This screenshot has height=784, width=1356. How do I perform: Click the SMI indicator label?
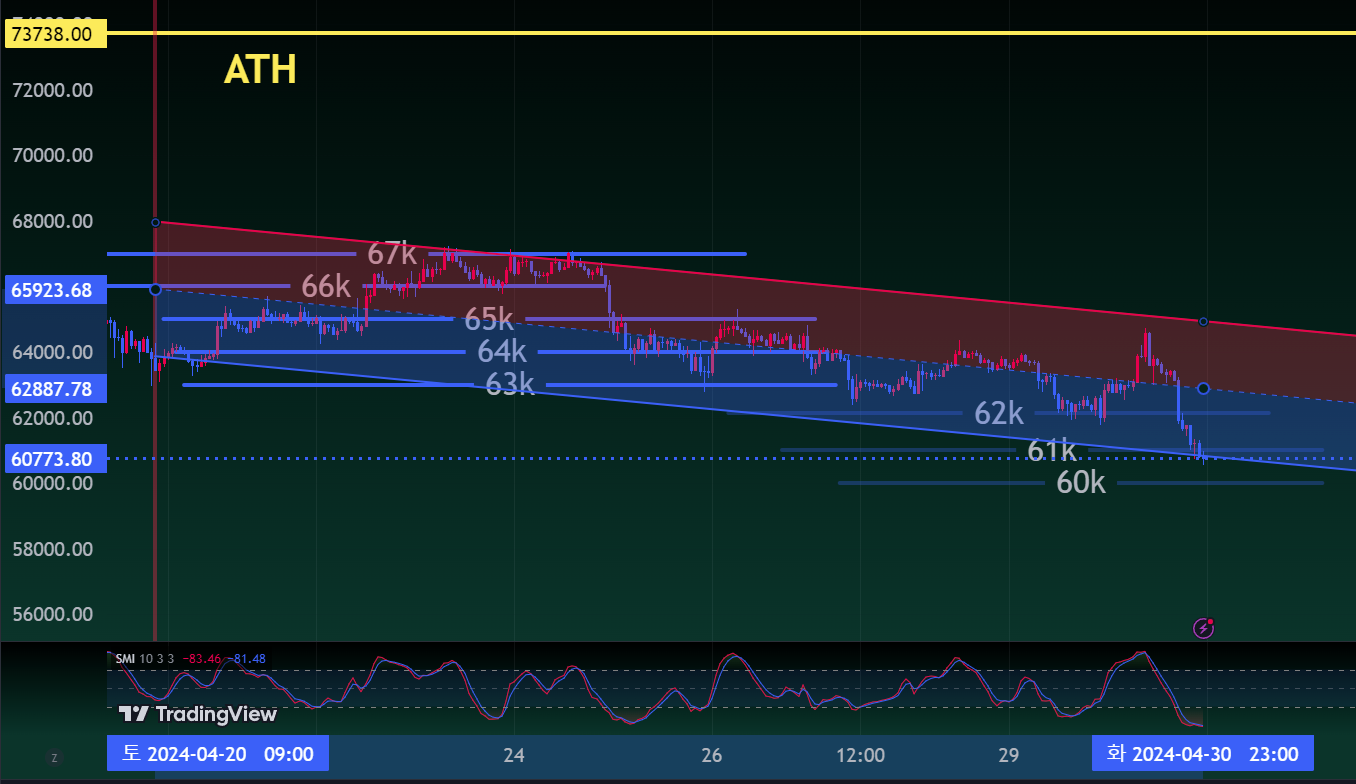pyautogui.click(x=125, y=659)
